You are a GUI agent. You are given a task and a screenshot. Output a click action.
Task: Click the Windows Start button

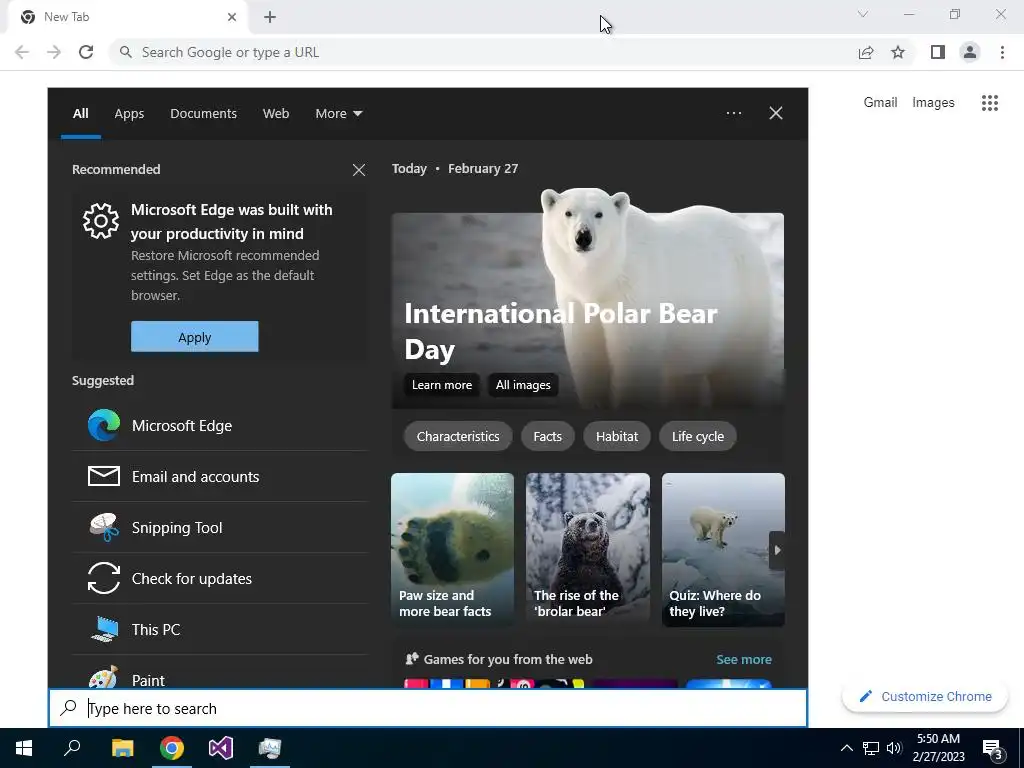click(x=24, y=748)
